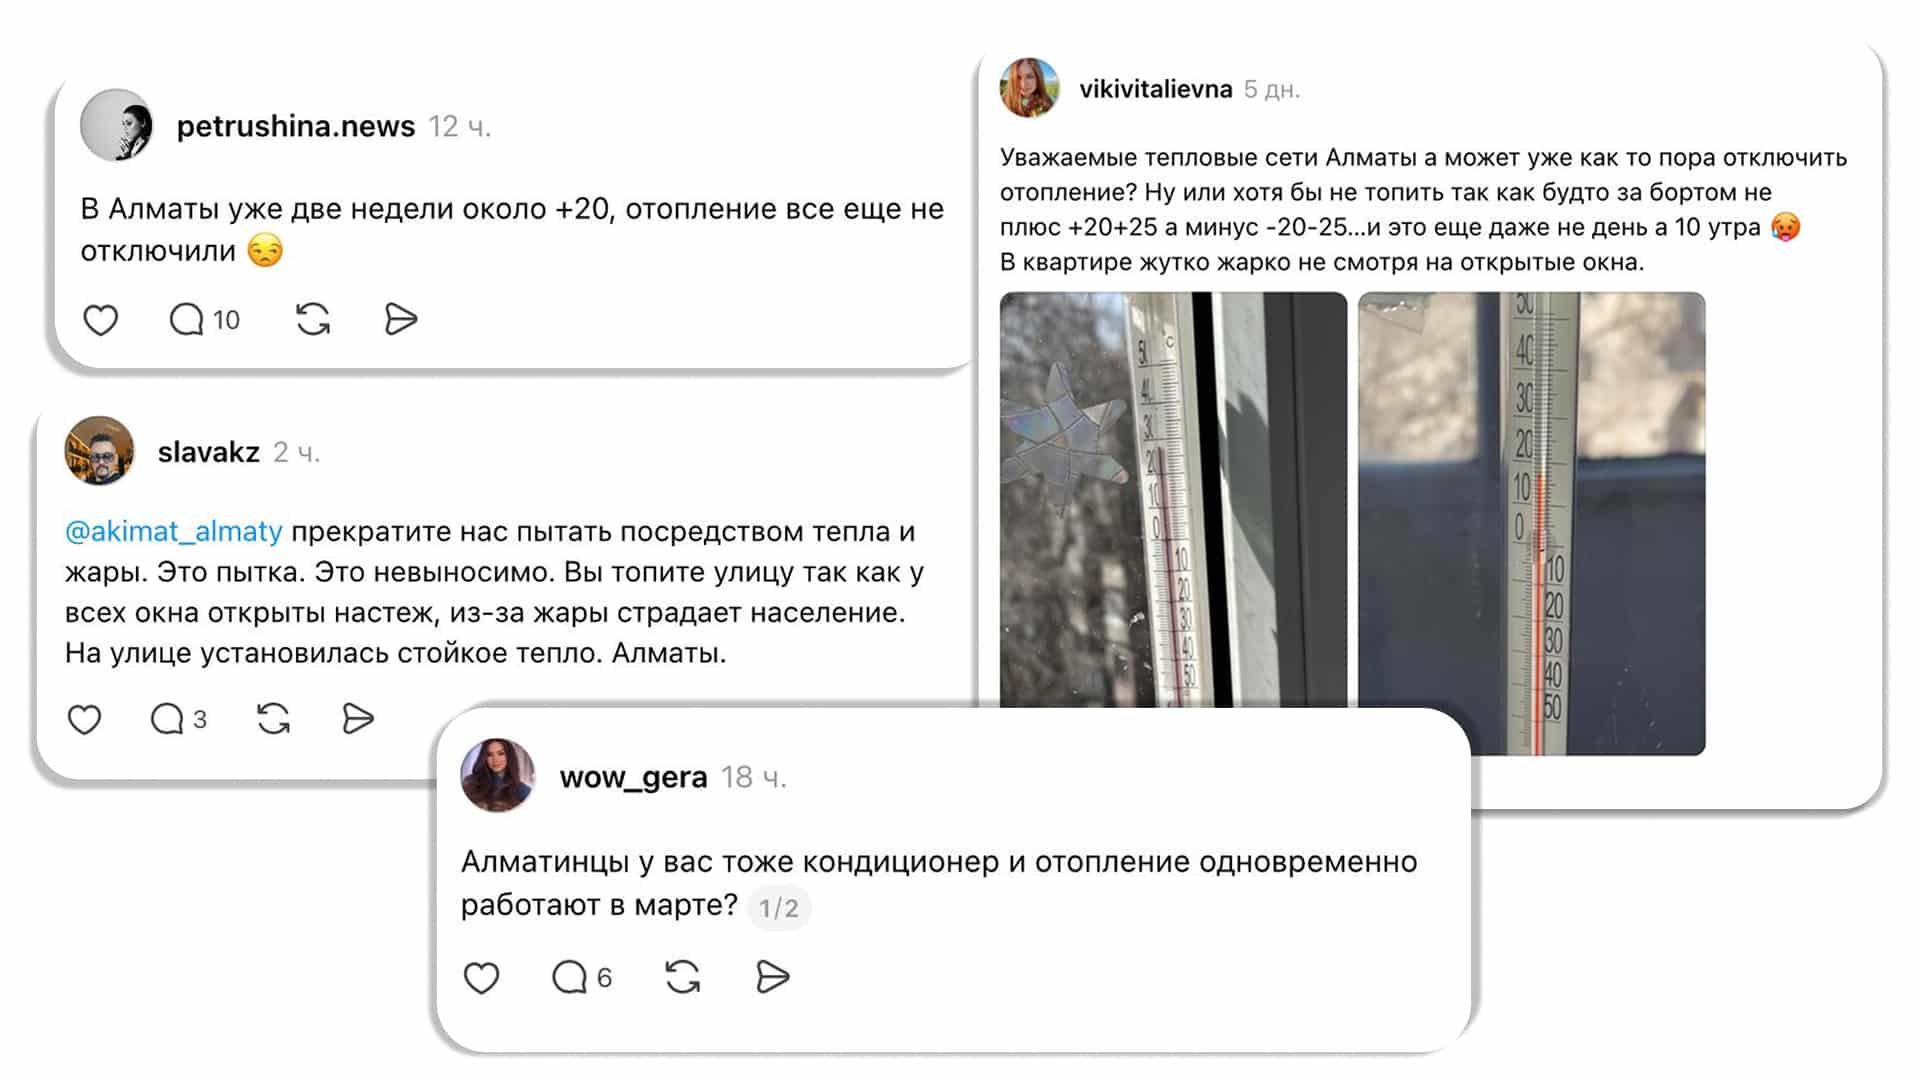Open the @akimat_almaty mention link
Viewport: 1920px width, 1080px height.
[x=173, y=531]
